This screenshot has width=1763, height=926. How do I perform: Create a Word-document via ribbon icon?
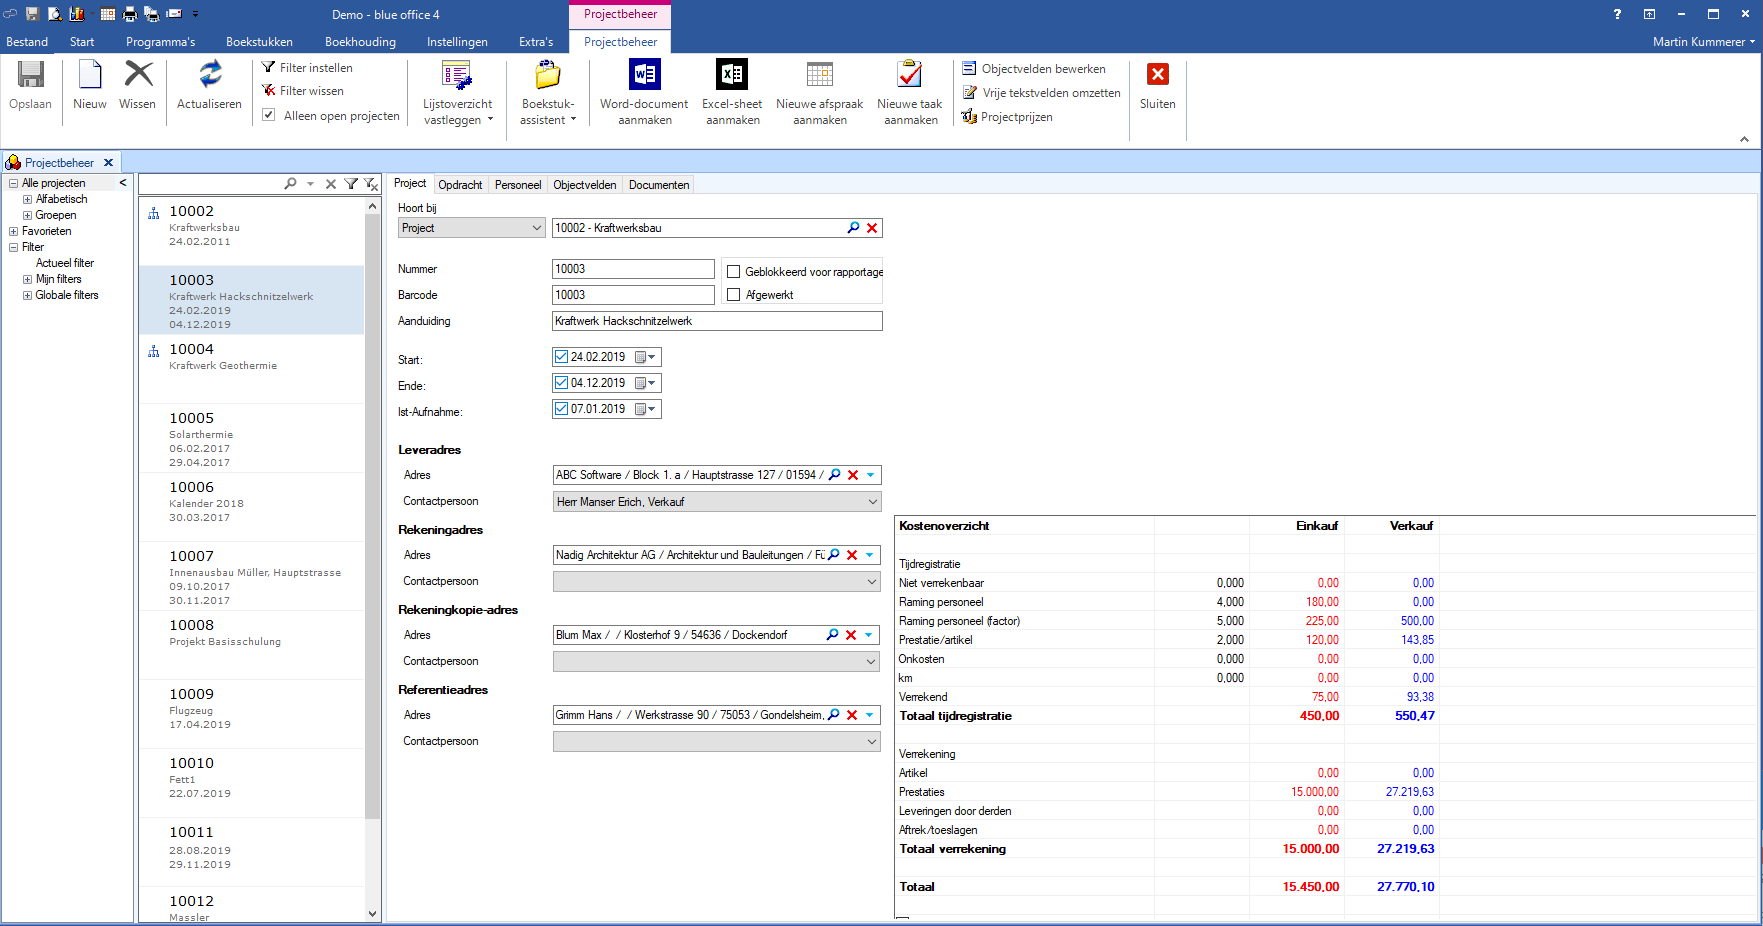[x=644, y=76]
